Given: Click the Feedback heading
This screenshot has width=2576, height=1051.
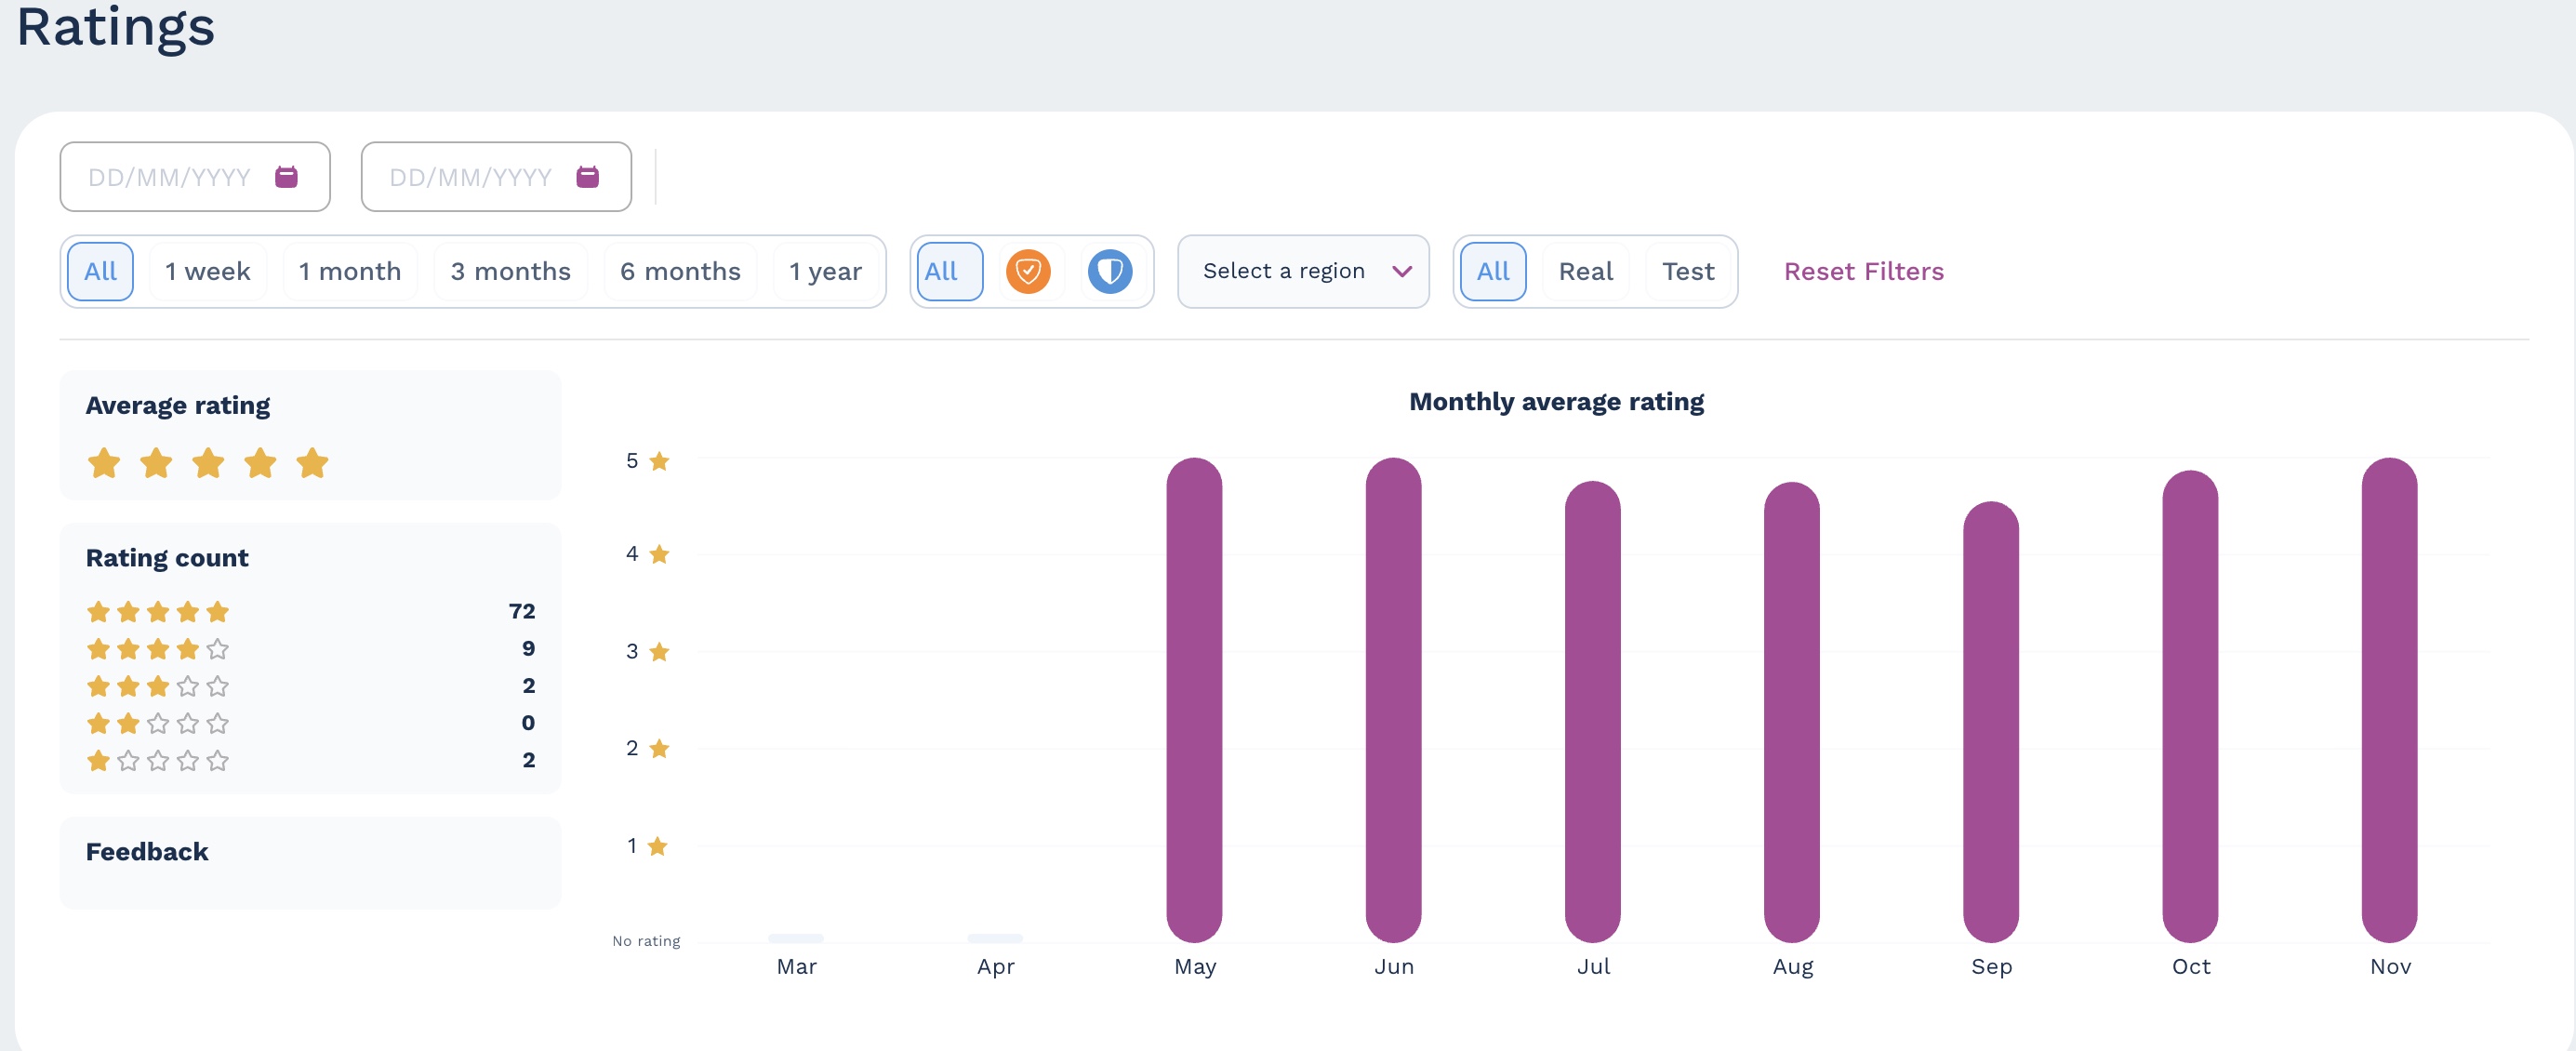Looking at the screenshot, I should coord(147,852).
